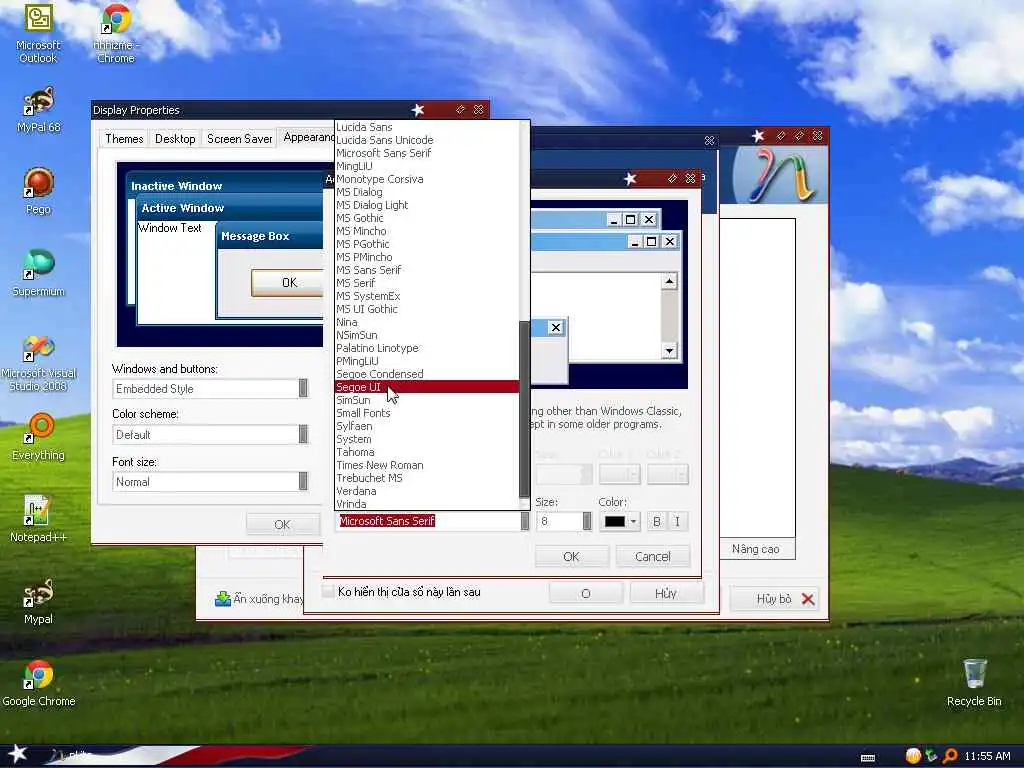
Task: Choose Trebuchet MS in the font list
Action: (x=426, y=478)
